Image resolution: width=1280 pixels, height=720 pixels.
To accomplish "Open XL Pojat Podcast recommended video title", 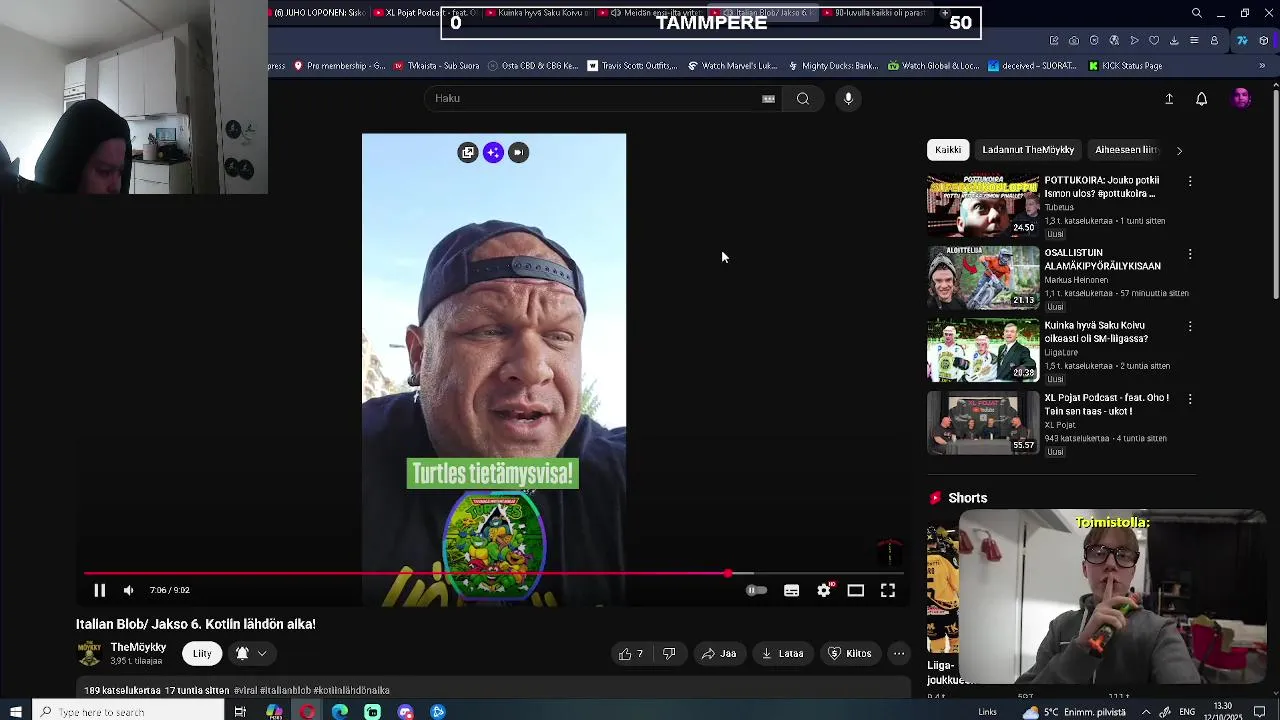I will (x=1106, y=404).
